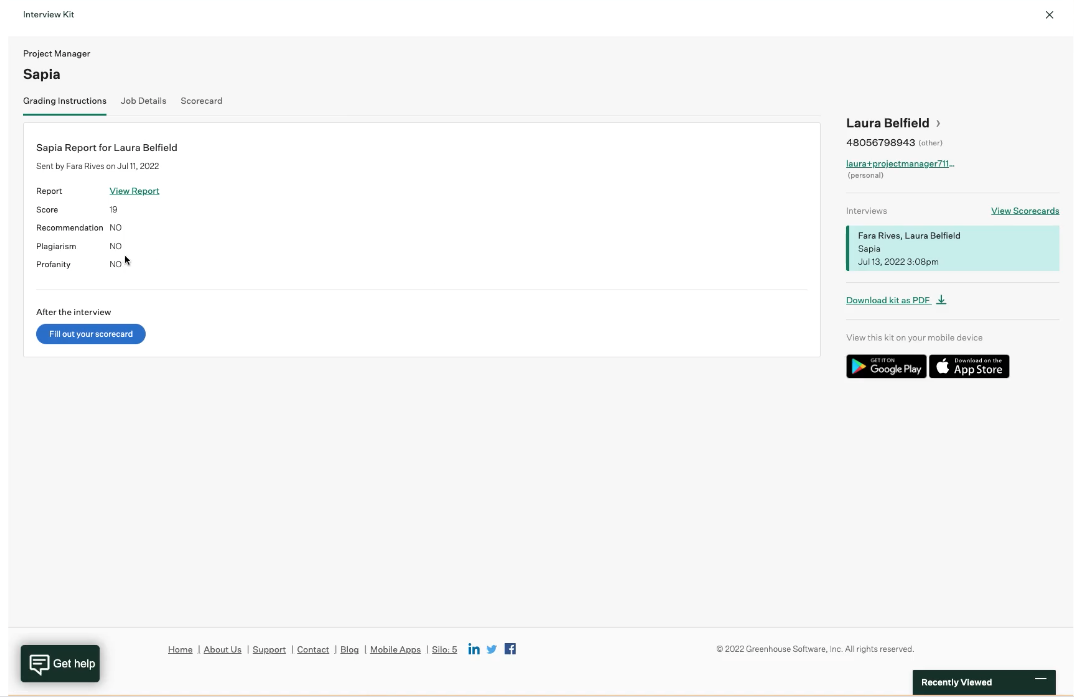Image resolution: width=1074 pixels, height=697 pixels.
Task: Open the Mobile Apps footer link
Action: point(395,650)
